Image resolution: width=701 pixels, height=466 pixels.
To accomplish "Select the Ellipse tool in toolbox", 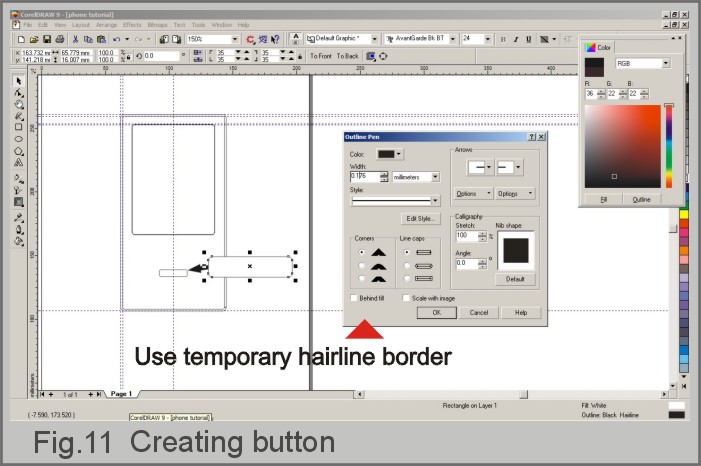I will pyautogui.click(x=18, y=139).
